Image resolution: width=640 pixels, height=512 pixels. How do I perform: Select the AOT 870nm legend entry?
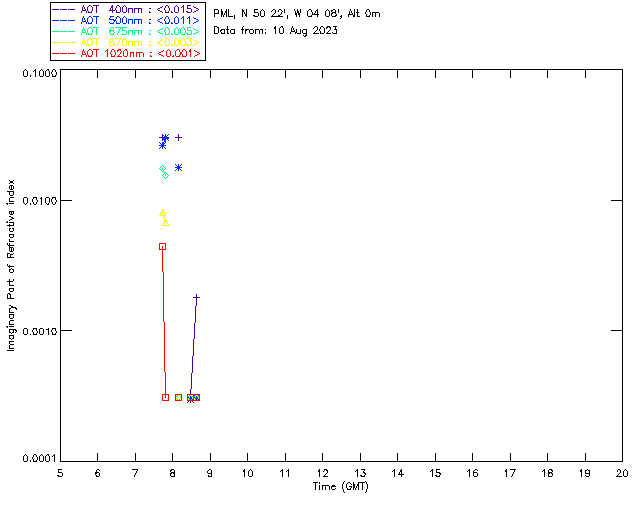[127, 42]
